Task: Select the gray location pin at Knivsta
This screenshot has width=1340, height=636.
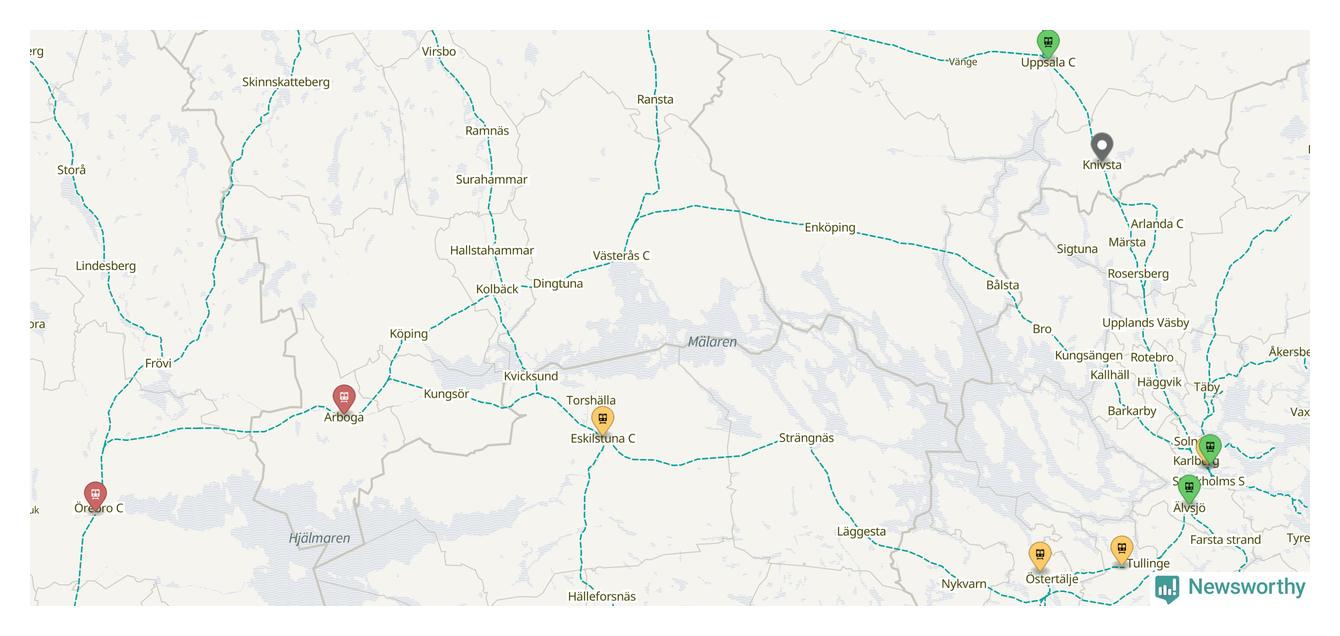Action: [1101, 148]
